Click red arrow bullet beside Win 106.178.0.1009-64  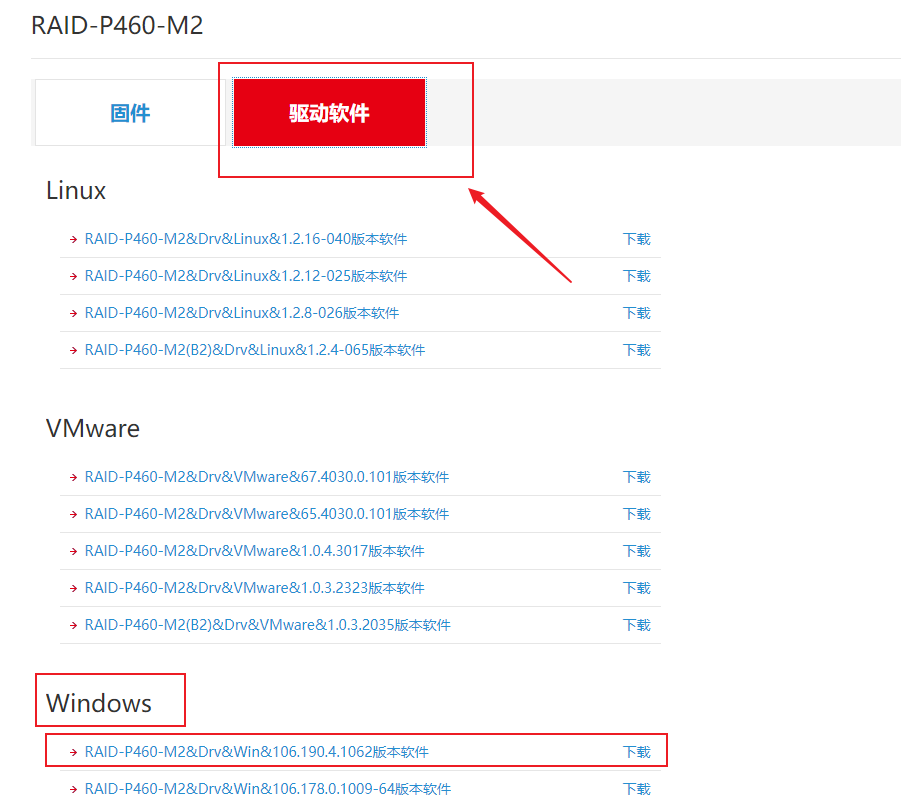coord(73,789)
